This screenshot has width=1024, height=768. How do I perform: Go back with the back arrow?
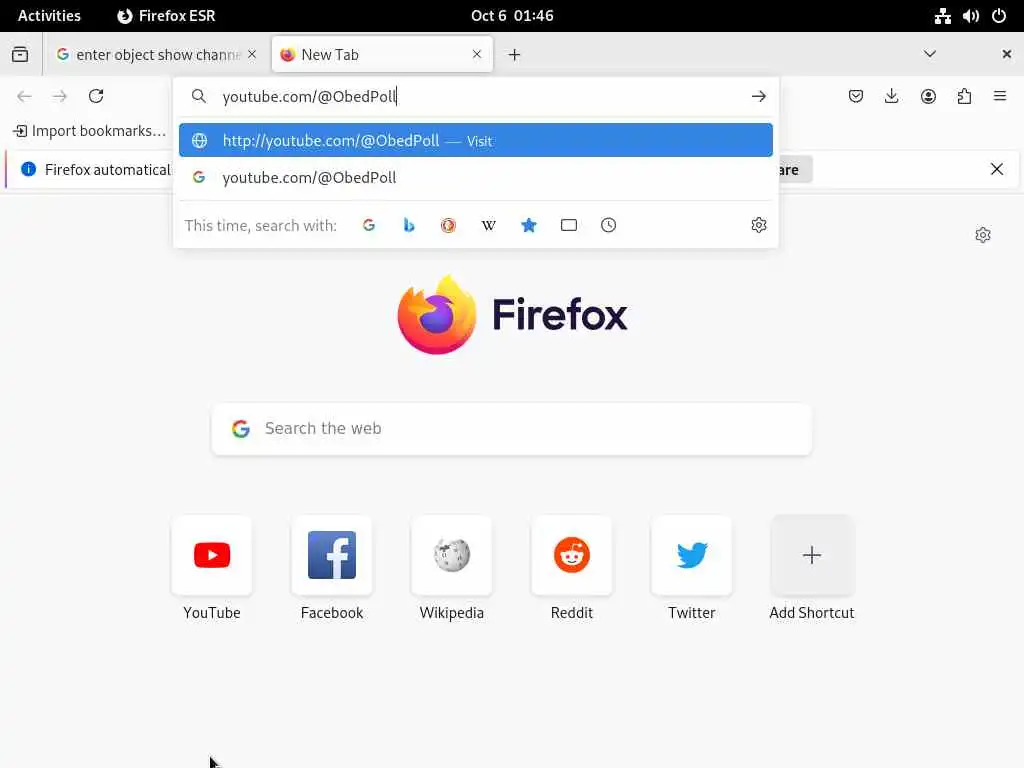click(24, 97)
